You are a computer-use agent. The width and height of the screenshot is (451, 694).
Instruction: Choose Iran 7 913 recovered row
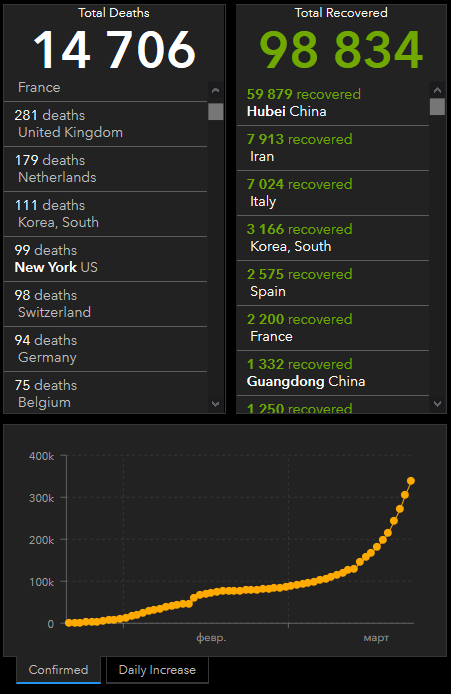pyautogui.click(x=333, y=148)
